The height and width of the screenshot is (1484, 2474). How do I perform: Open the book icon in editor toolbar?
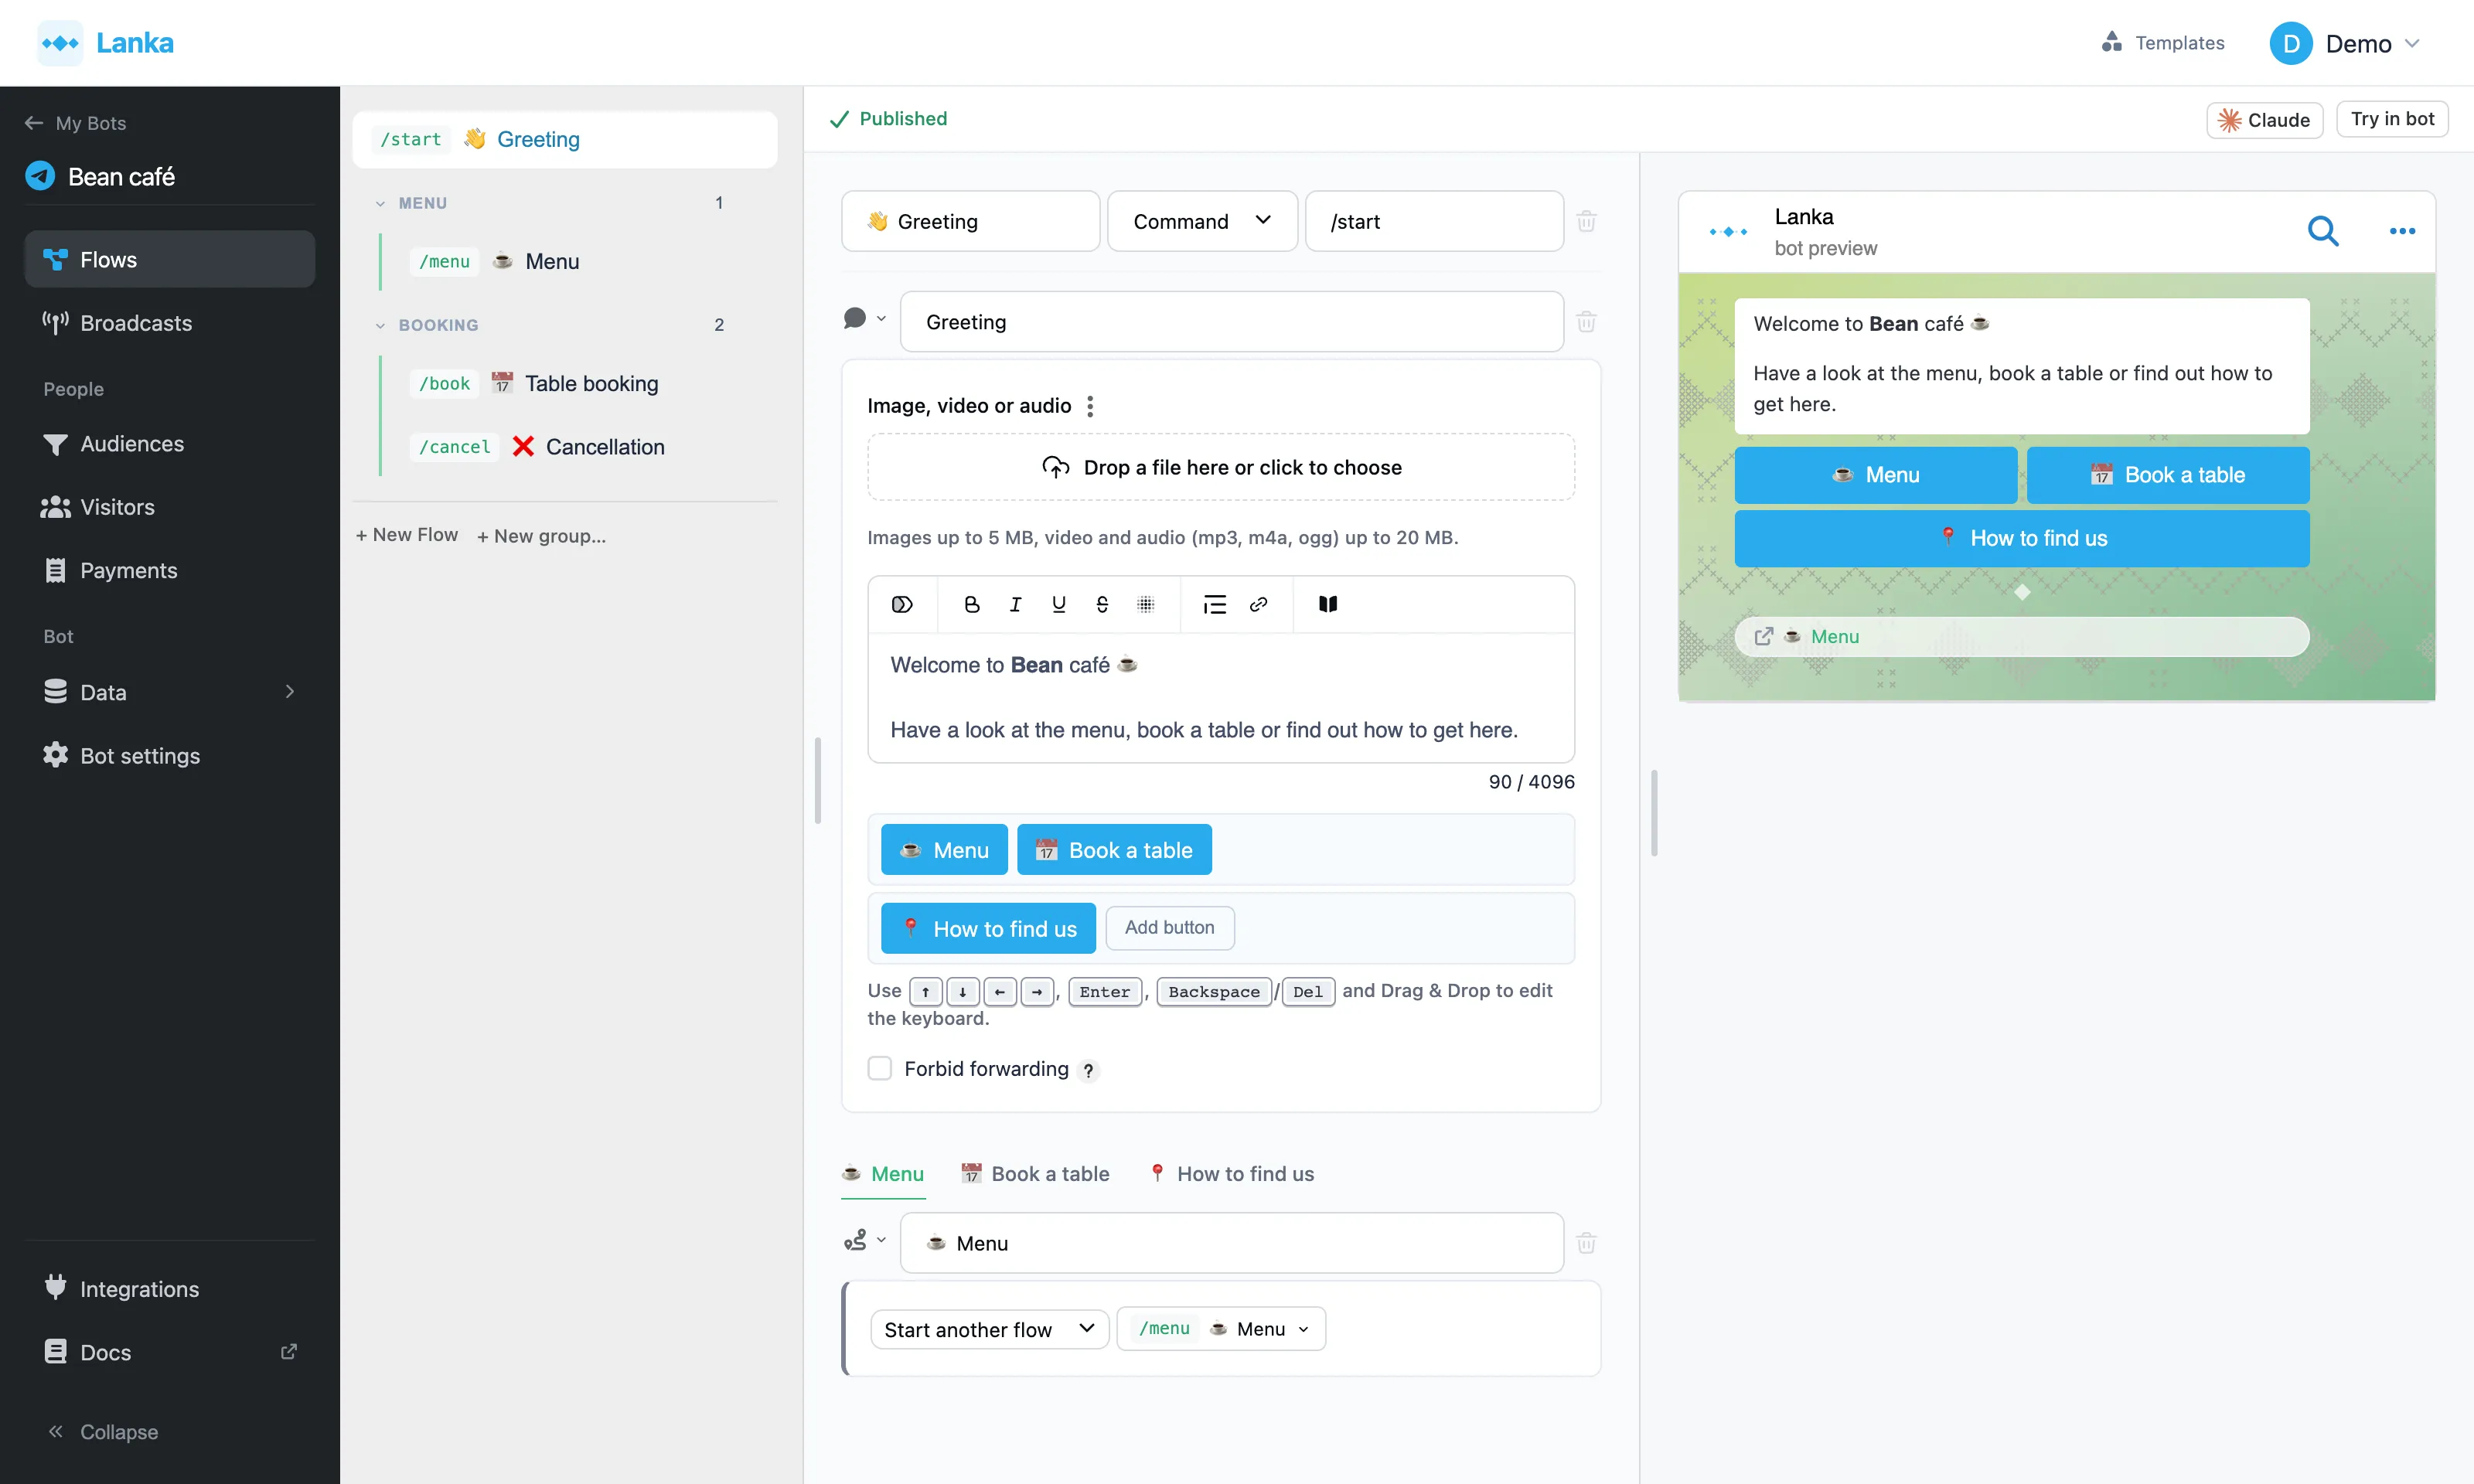[1328, 604]
